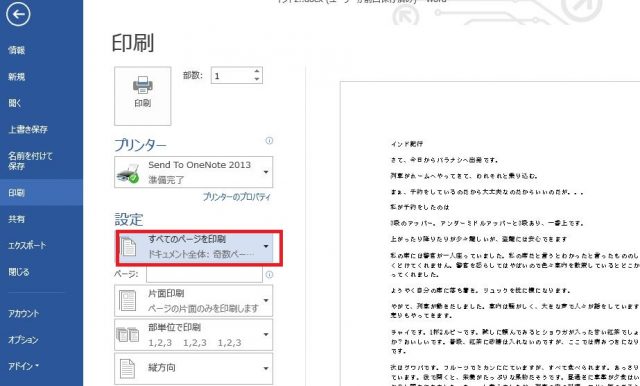Click the ページ input field
This screenshot has width=640, height=386.
pyautogui.click(x=204, y=275)
